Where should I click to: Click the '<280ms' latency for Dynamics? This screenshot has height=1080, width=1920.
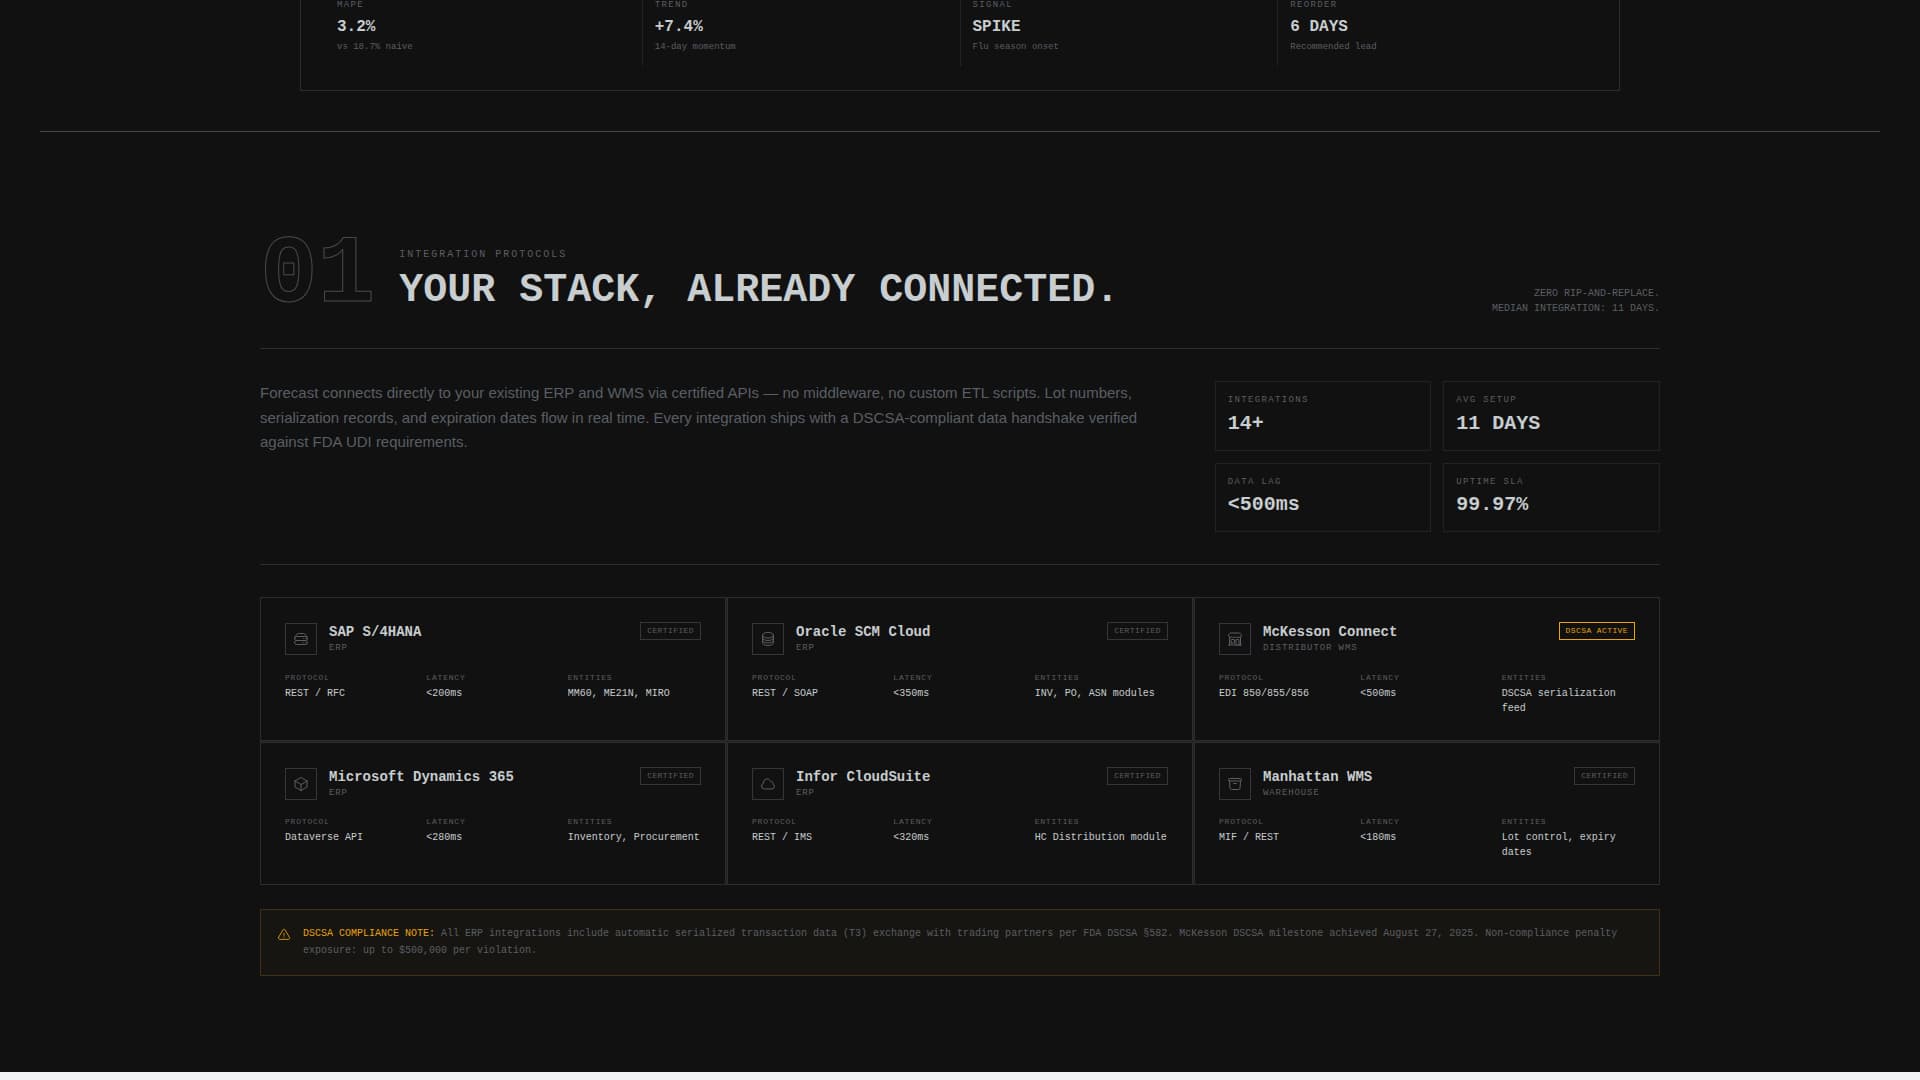click(444, 837)
